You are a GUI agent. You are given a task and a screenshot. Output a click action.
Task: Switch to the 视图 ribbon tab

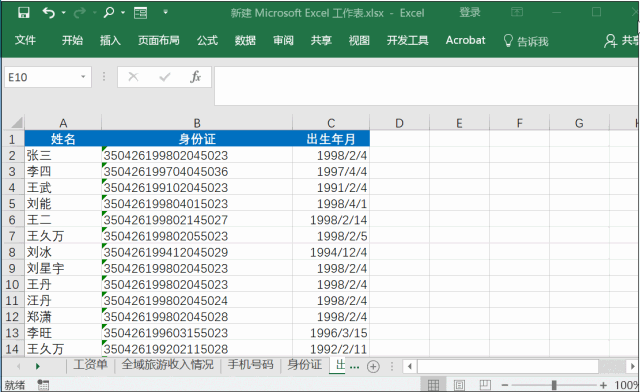359,40
